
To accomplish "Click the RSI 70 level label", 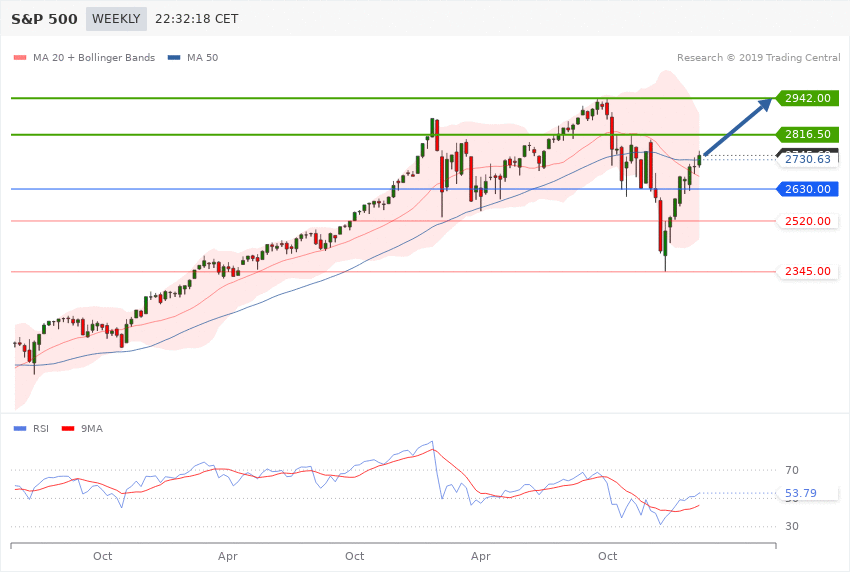I will coord(792,470).
